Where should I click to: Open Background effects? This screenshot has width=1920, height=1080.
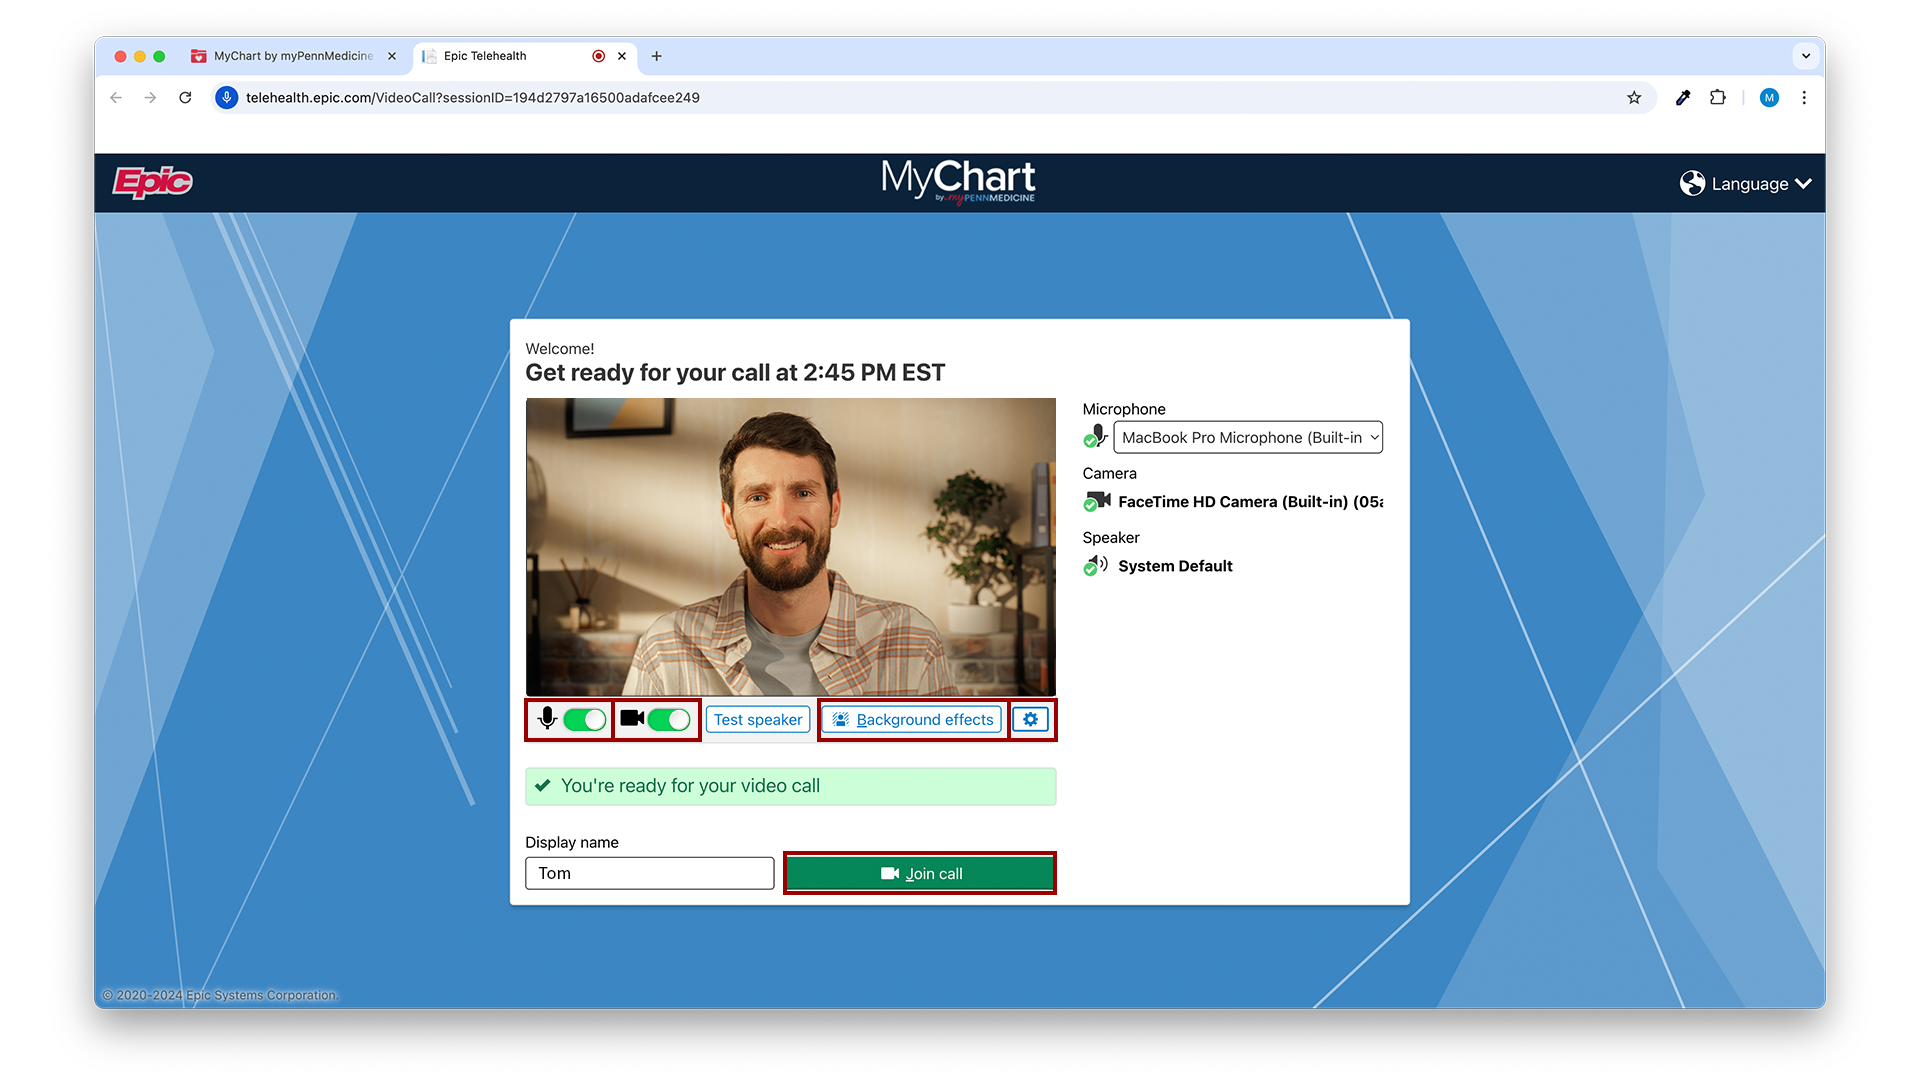[911, 719]
